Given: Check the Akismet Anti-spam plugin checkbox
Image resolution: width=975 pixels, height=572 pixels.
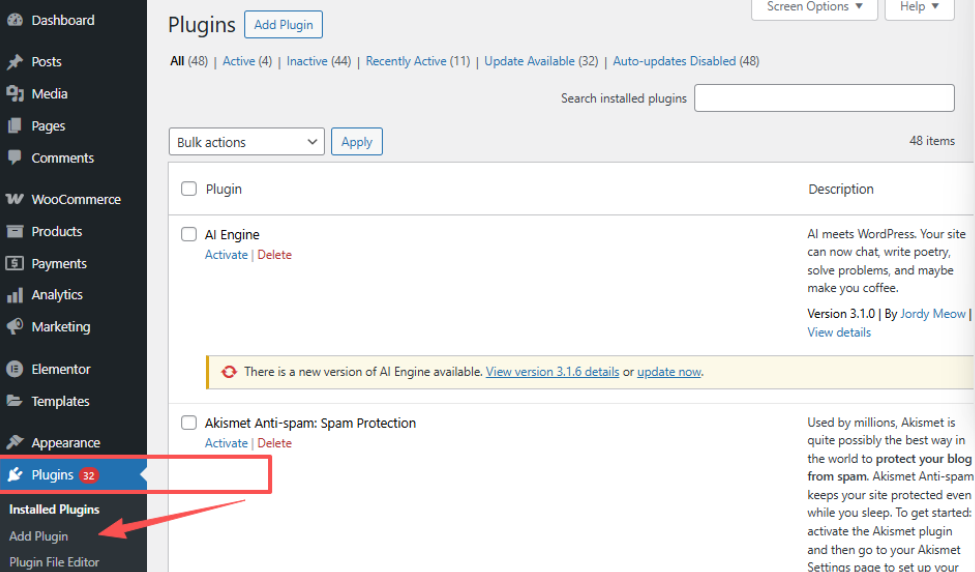Looking at the screenshot, I should point(189,423).
